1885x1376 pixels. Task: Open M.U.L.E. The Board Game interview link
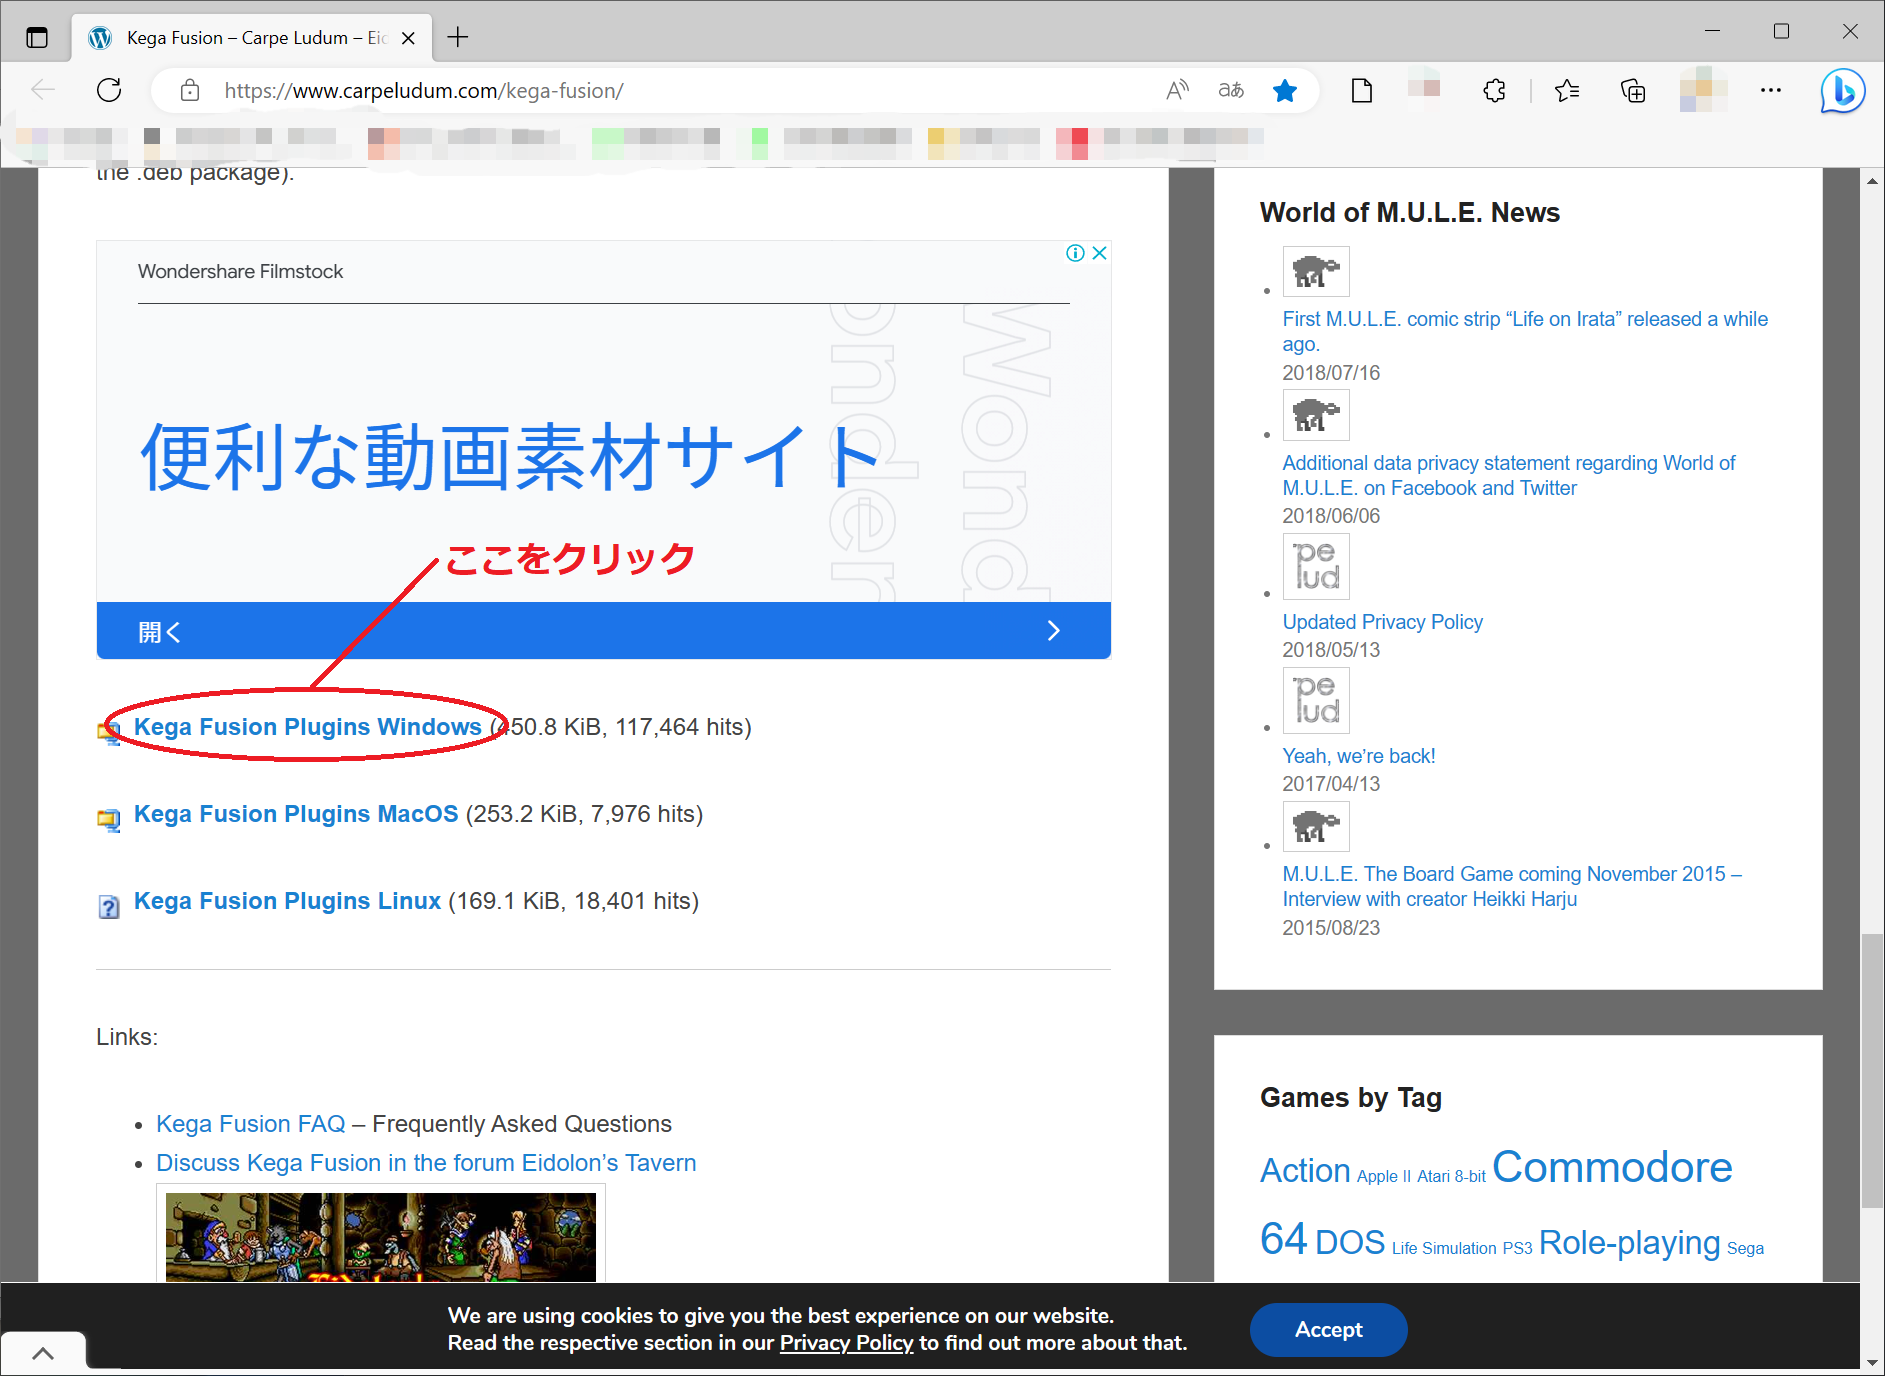(1512, 886)
